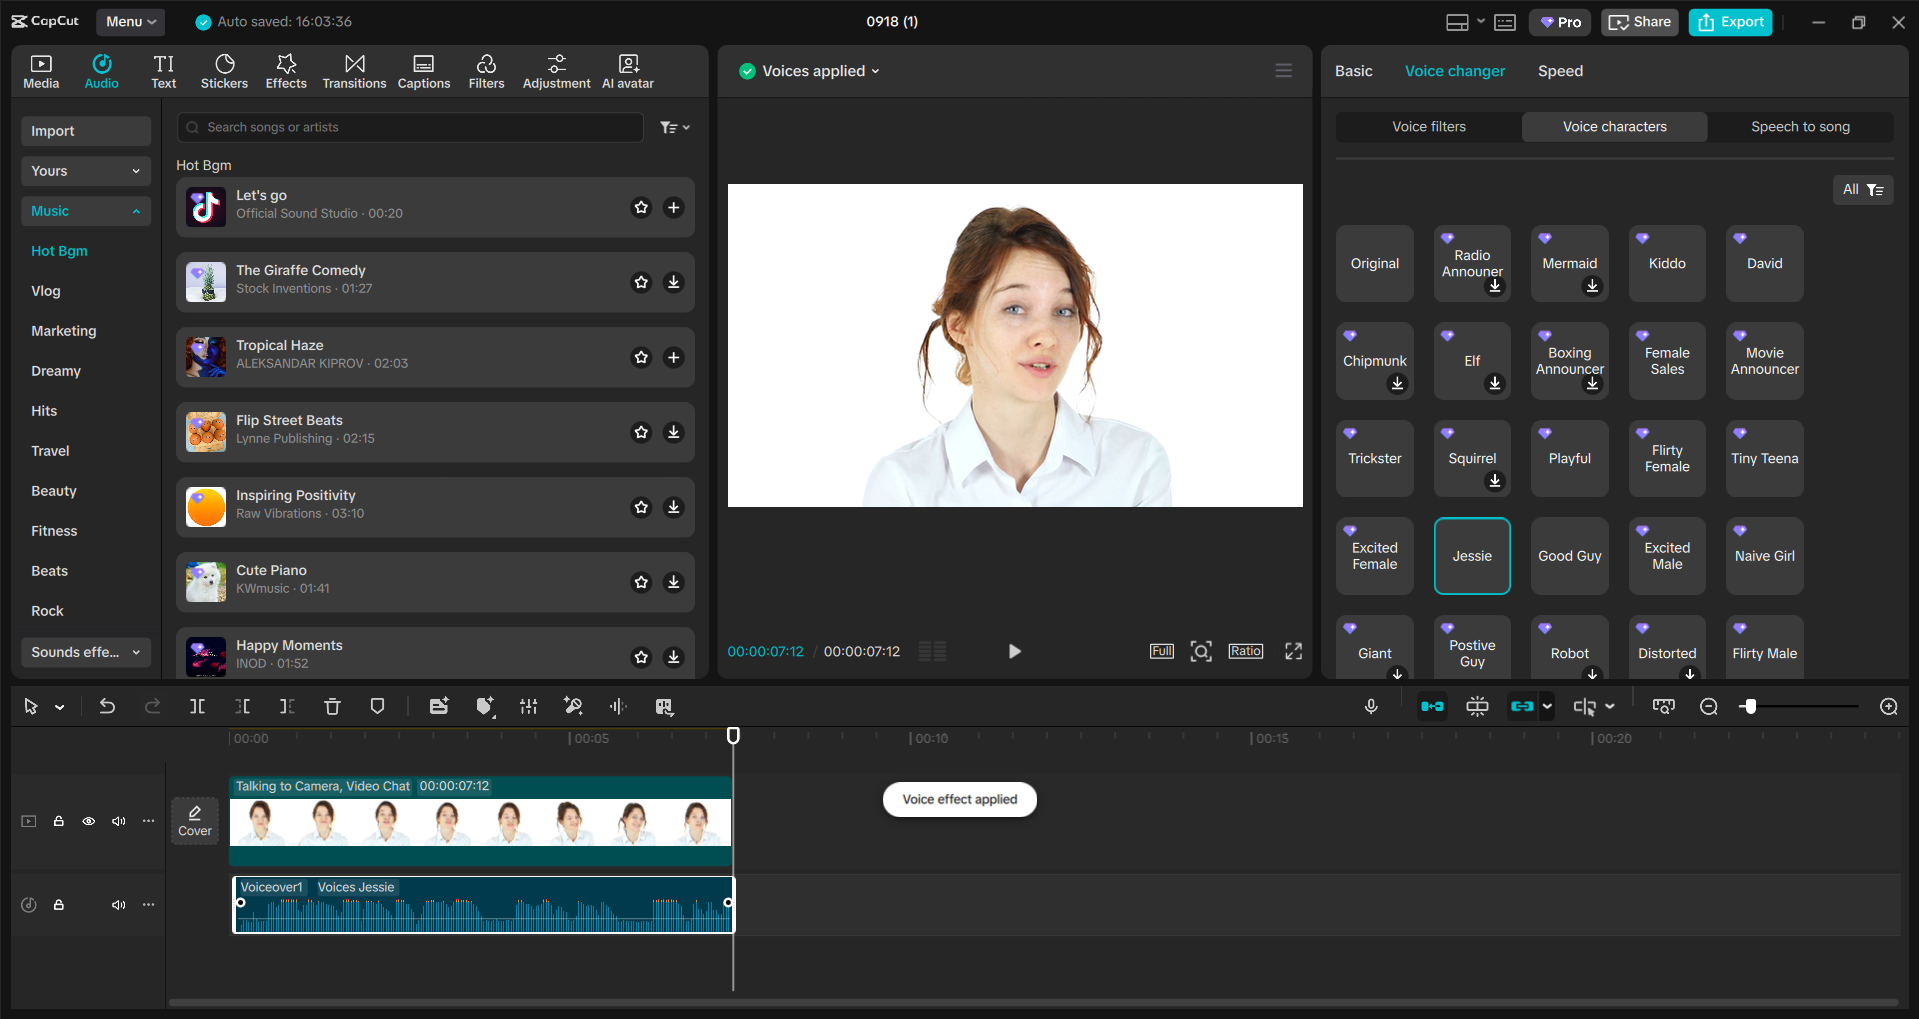
Task: Select the Jessie voice character
Action: pos(1471,555)
